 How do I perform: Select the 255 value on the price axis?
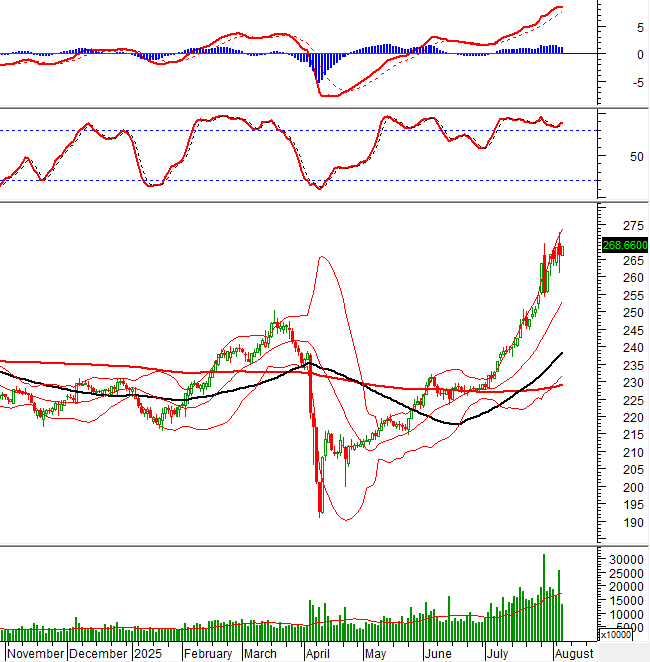[x=634, y=296]
